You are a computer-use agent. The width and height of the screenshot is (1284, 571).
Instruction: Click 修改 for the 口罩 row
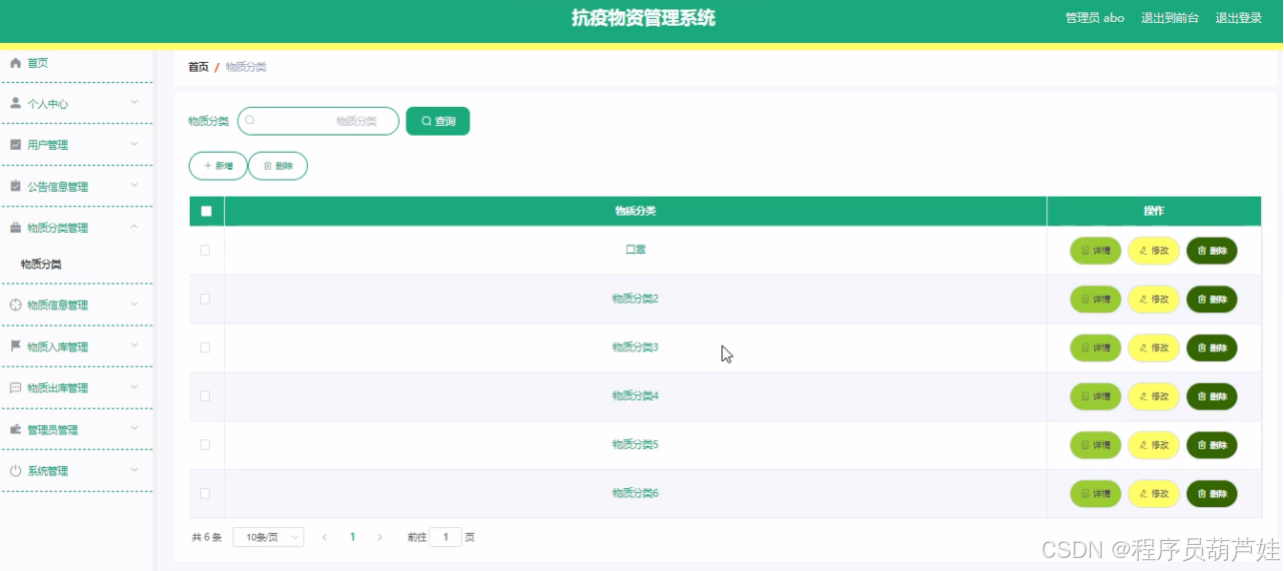tap(1154, 251)
